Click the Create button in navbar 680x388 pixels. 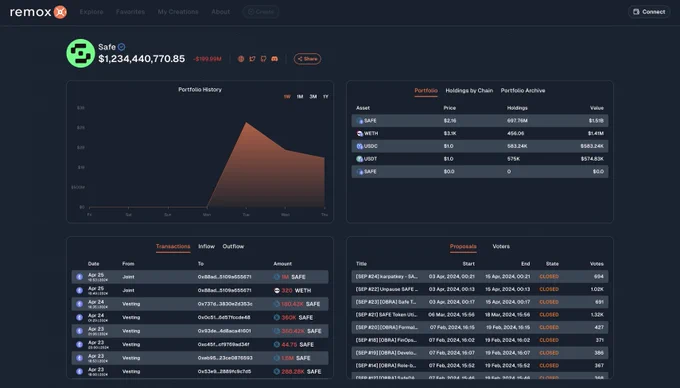pos(261,12)
